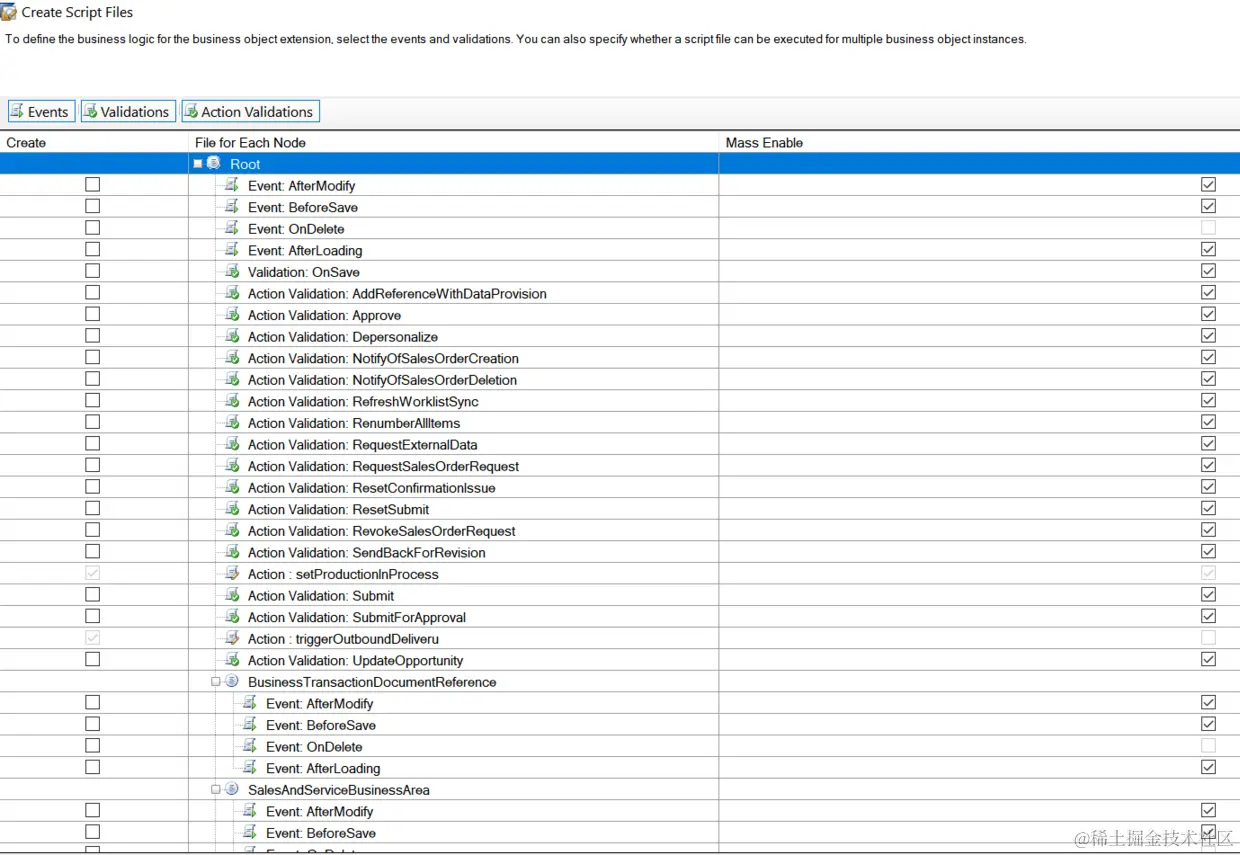Check Create box for Root Event: AfterModify
The image size is (1240, 855).
point(93,185)
